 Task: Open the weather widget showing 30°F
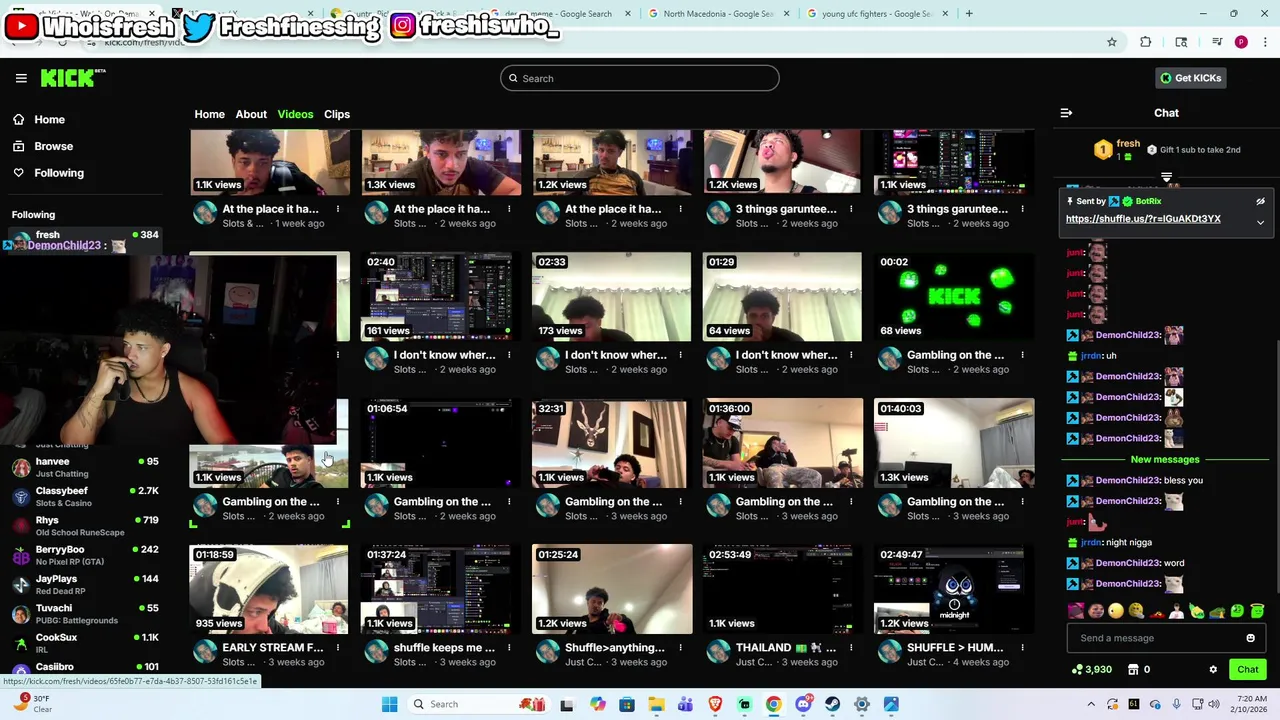pyautogui.click(x=32, y=704)
